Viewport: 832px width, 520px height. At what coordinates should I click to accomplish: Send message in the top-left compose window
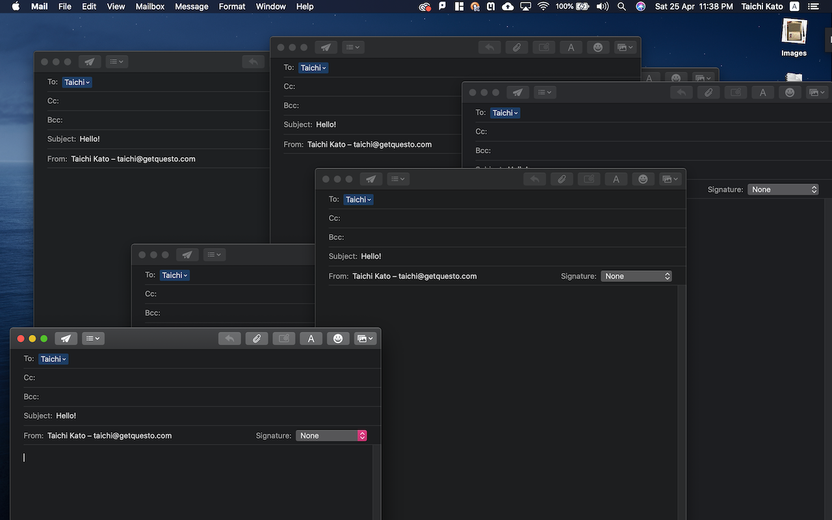(x=90, y=62)
